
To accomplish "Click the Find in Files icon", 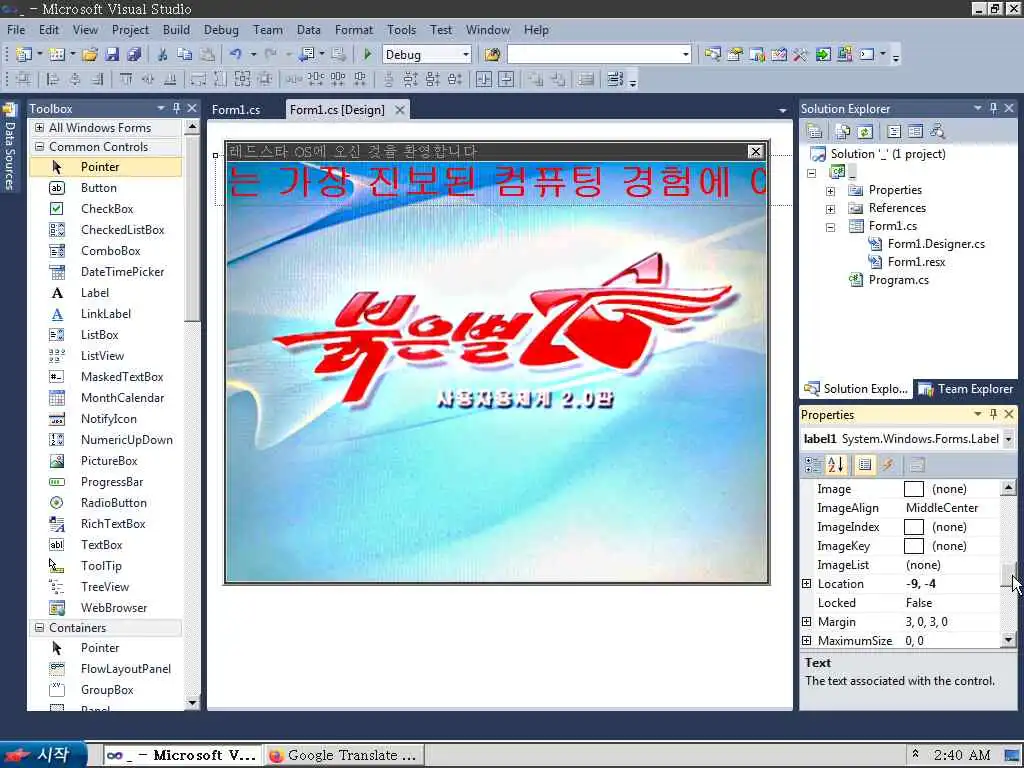I will pyautogui.click(x=492, y=54).
